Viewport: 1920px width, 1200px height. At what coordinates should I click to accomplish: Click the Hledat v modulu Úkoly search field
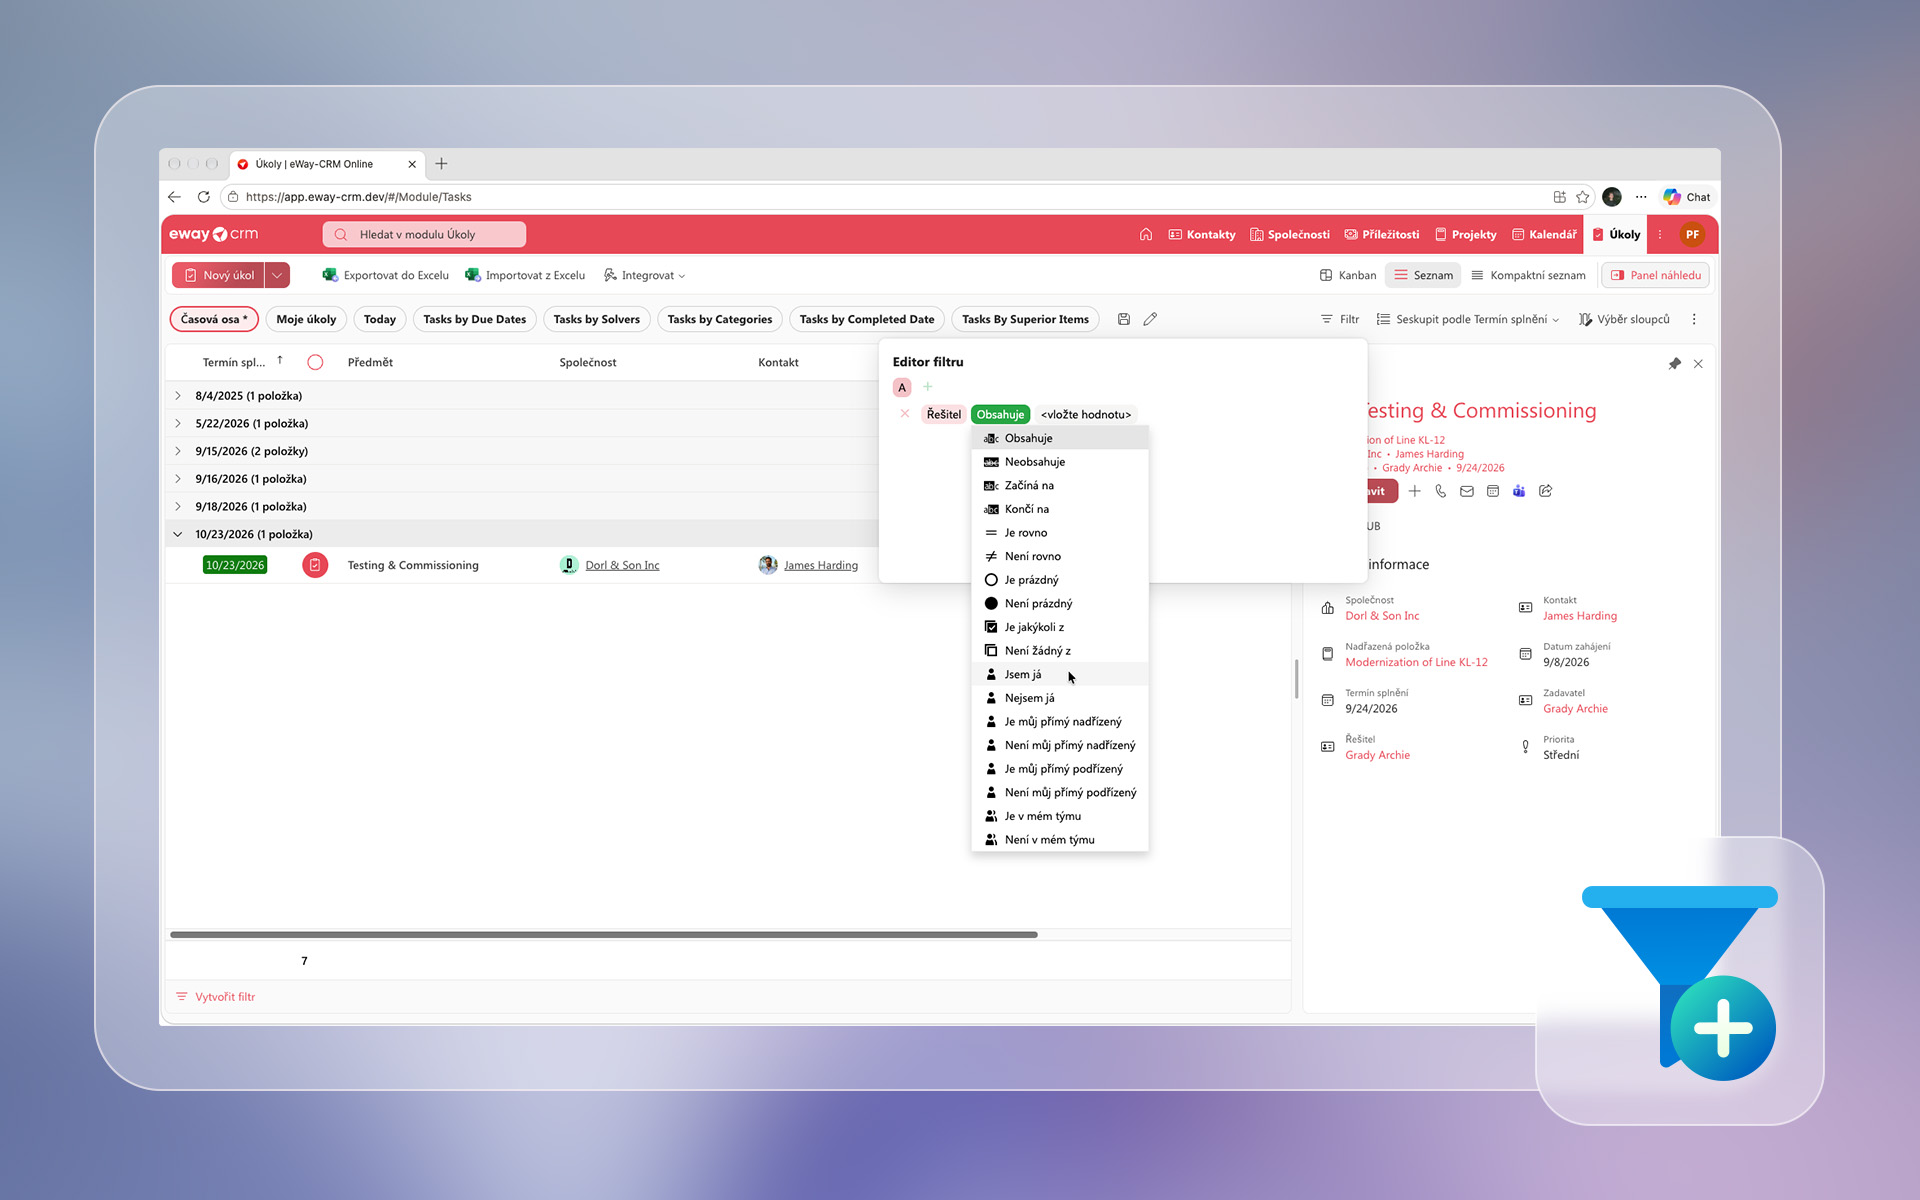[424, 234]
